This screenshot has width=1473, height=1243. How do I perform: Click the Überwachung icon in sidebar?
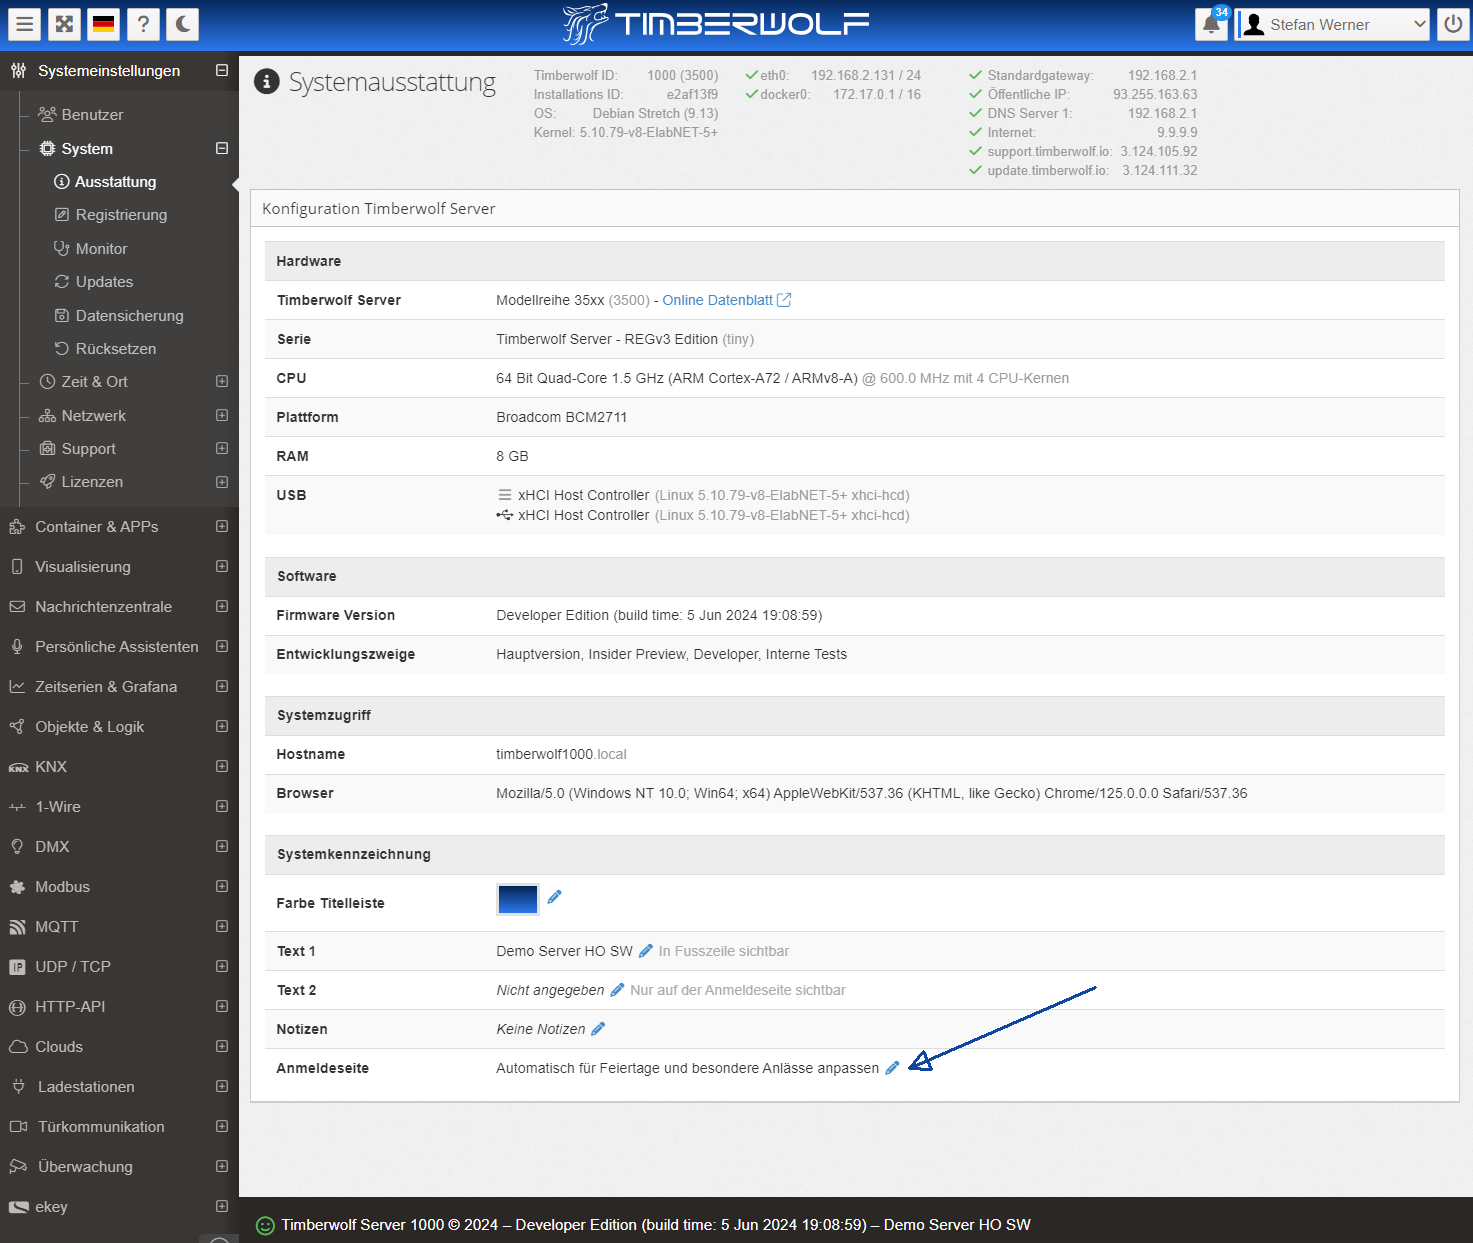click(x=18, y=1167)
